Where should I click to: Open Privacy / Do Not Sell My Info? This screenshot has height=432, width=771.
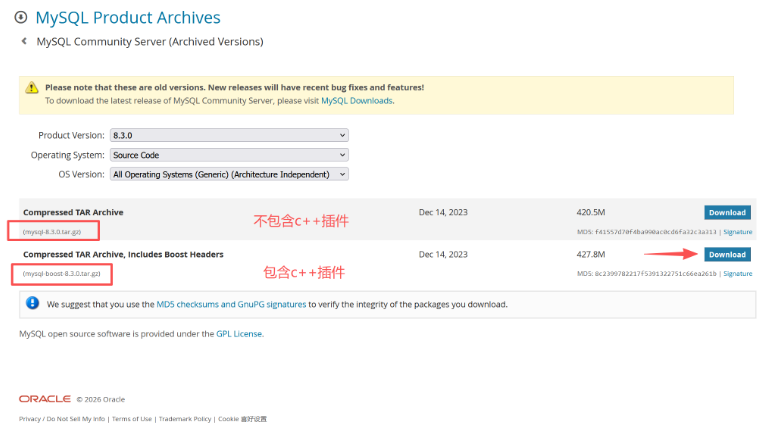[62, 419]
